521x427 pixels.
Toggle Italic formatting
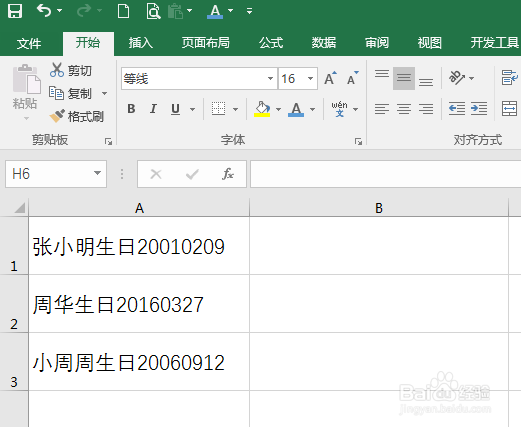pyautogui.click(x=153, y=109)
